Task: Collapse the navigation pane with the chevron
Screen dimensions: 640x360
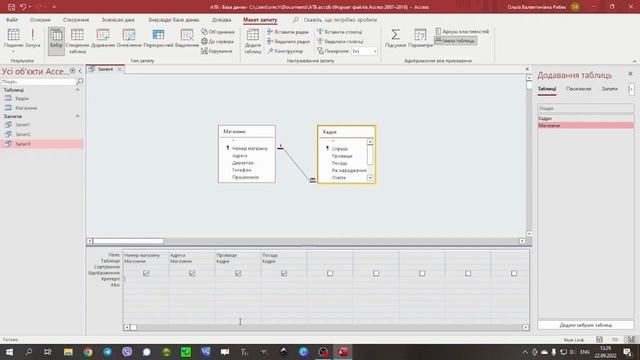Action: [80, 71]
